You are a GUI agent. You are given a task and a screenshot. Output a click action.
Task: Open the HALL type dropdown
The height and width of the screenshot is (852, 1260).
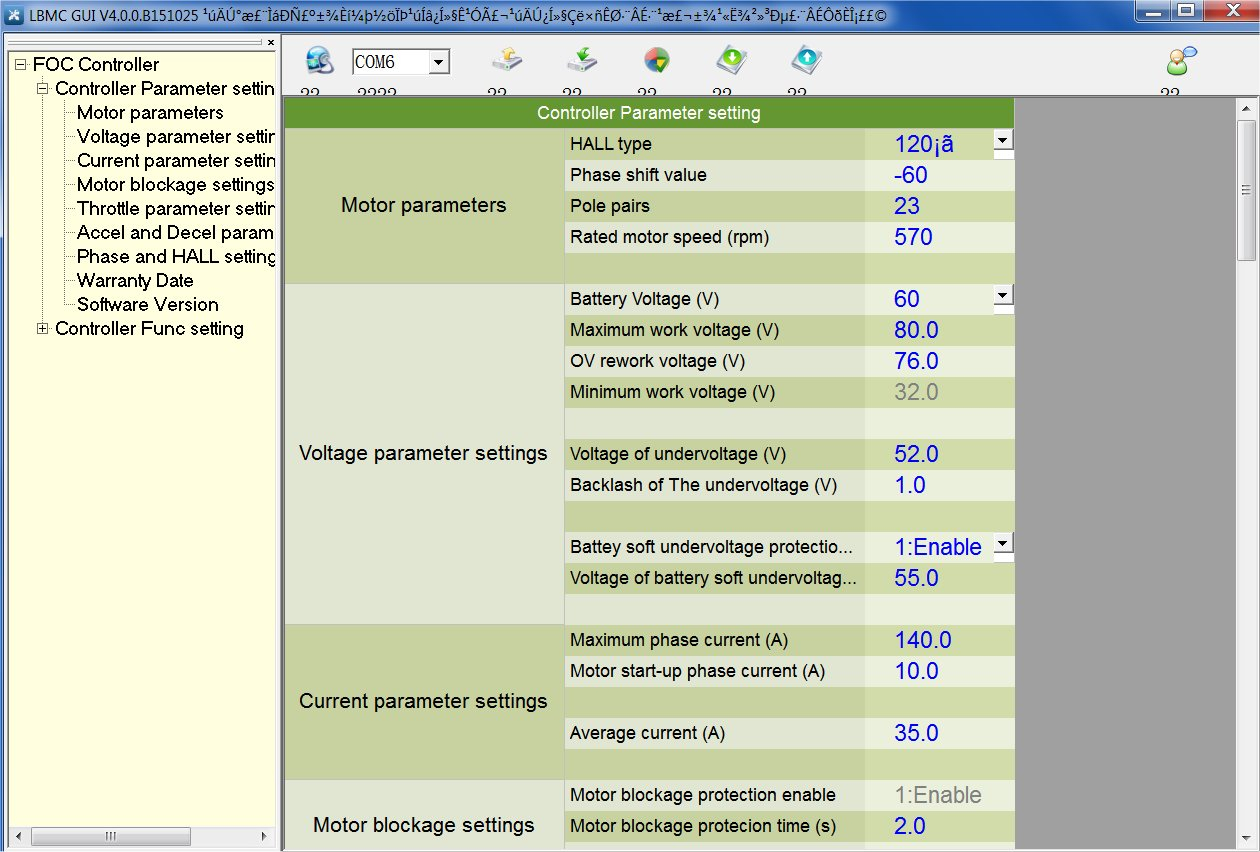[x=1003, y=141]
